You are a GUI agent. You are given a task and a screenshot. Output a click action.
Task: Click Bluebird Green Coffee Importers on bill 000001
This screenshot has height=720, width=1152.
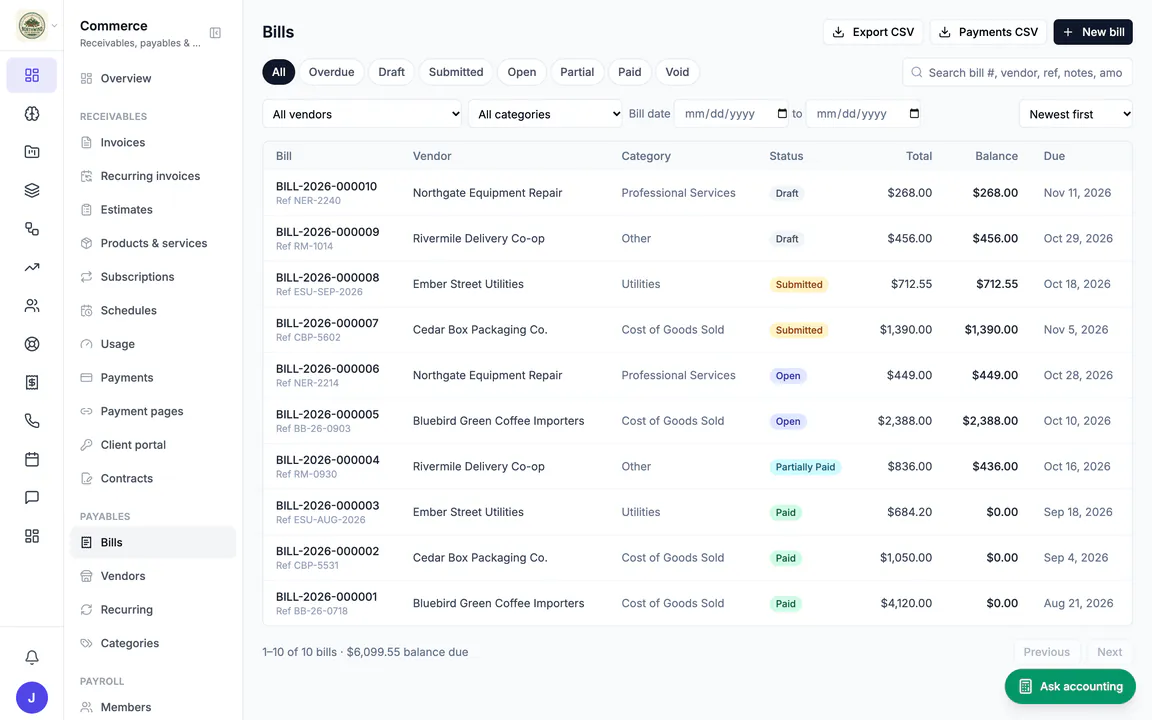498,603
